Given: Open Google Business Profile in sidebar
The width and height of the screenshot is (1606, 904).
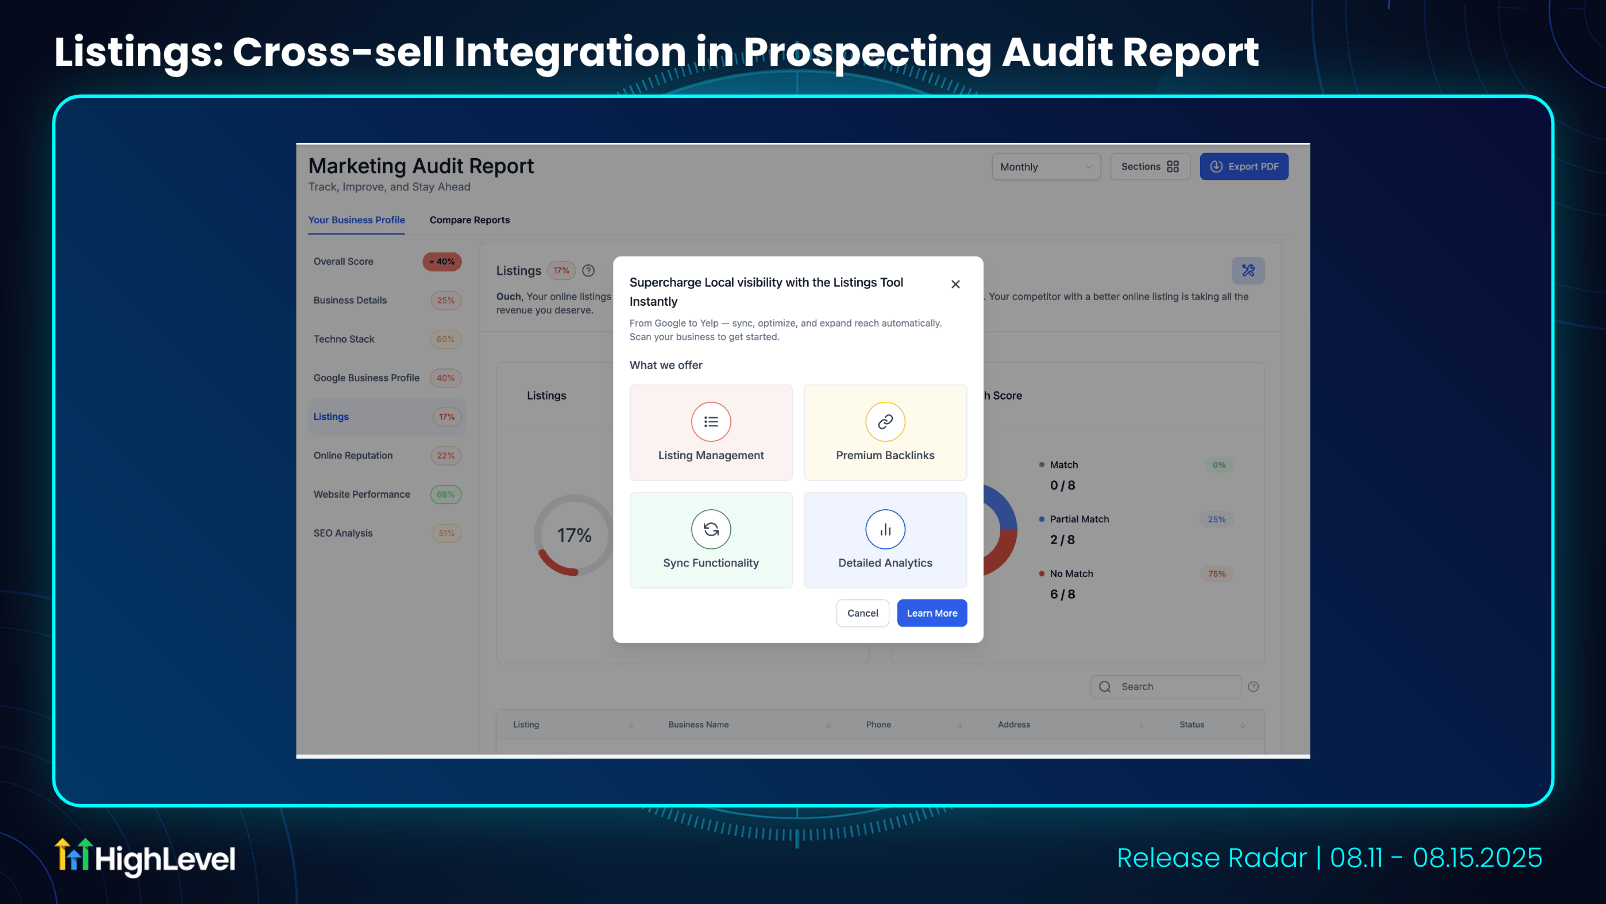Looking at the screenshot, I should point(387,378).
